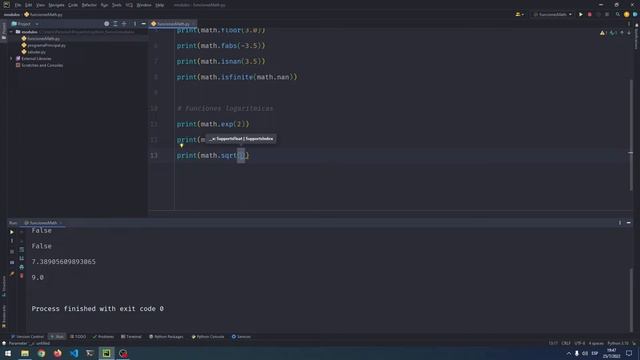Click the Run panel Soft-Wrap icon
The width and height of the screenshot is (640, 360).
pos(22,249)
